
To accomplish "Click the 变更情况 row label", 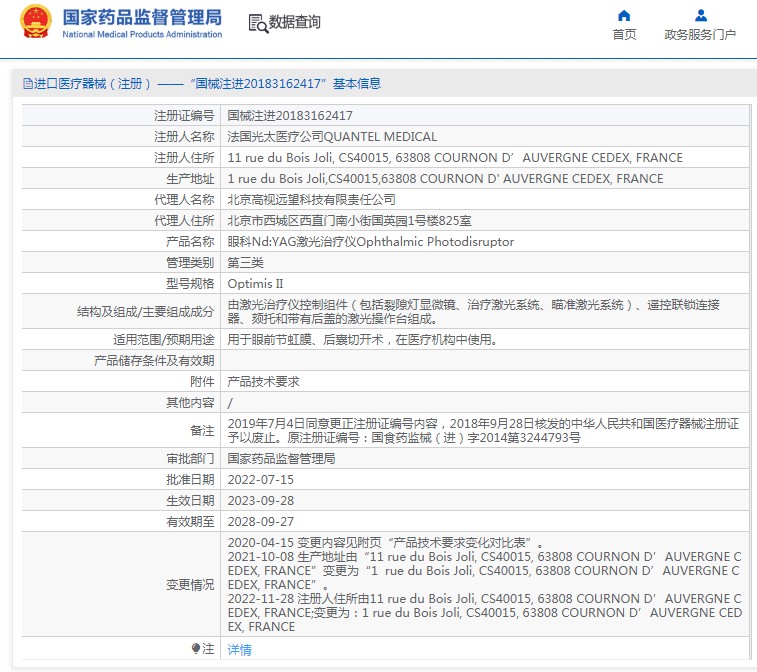I will [190, 585].
